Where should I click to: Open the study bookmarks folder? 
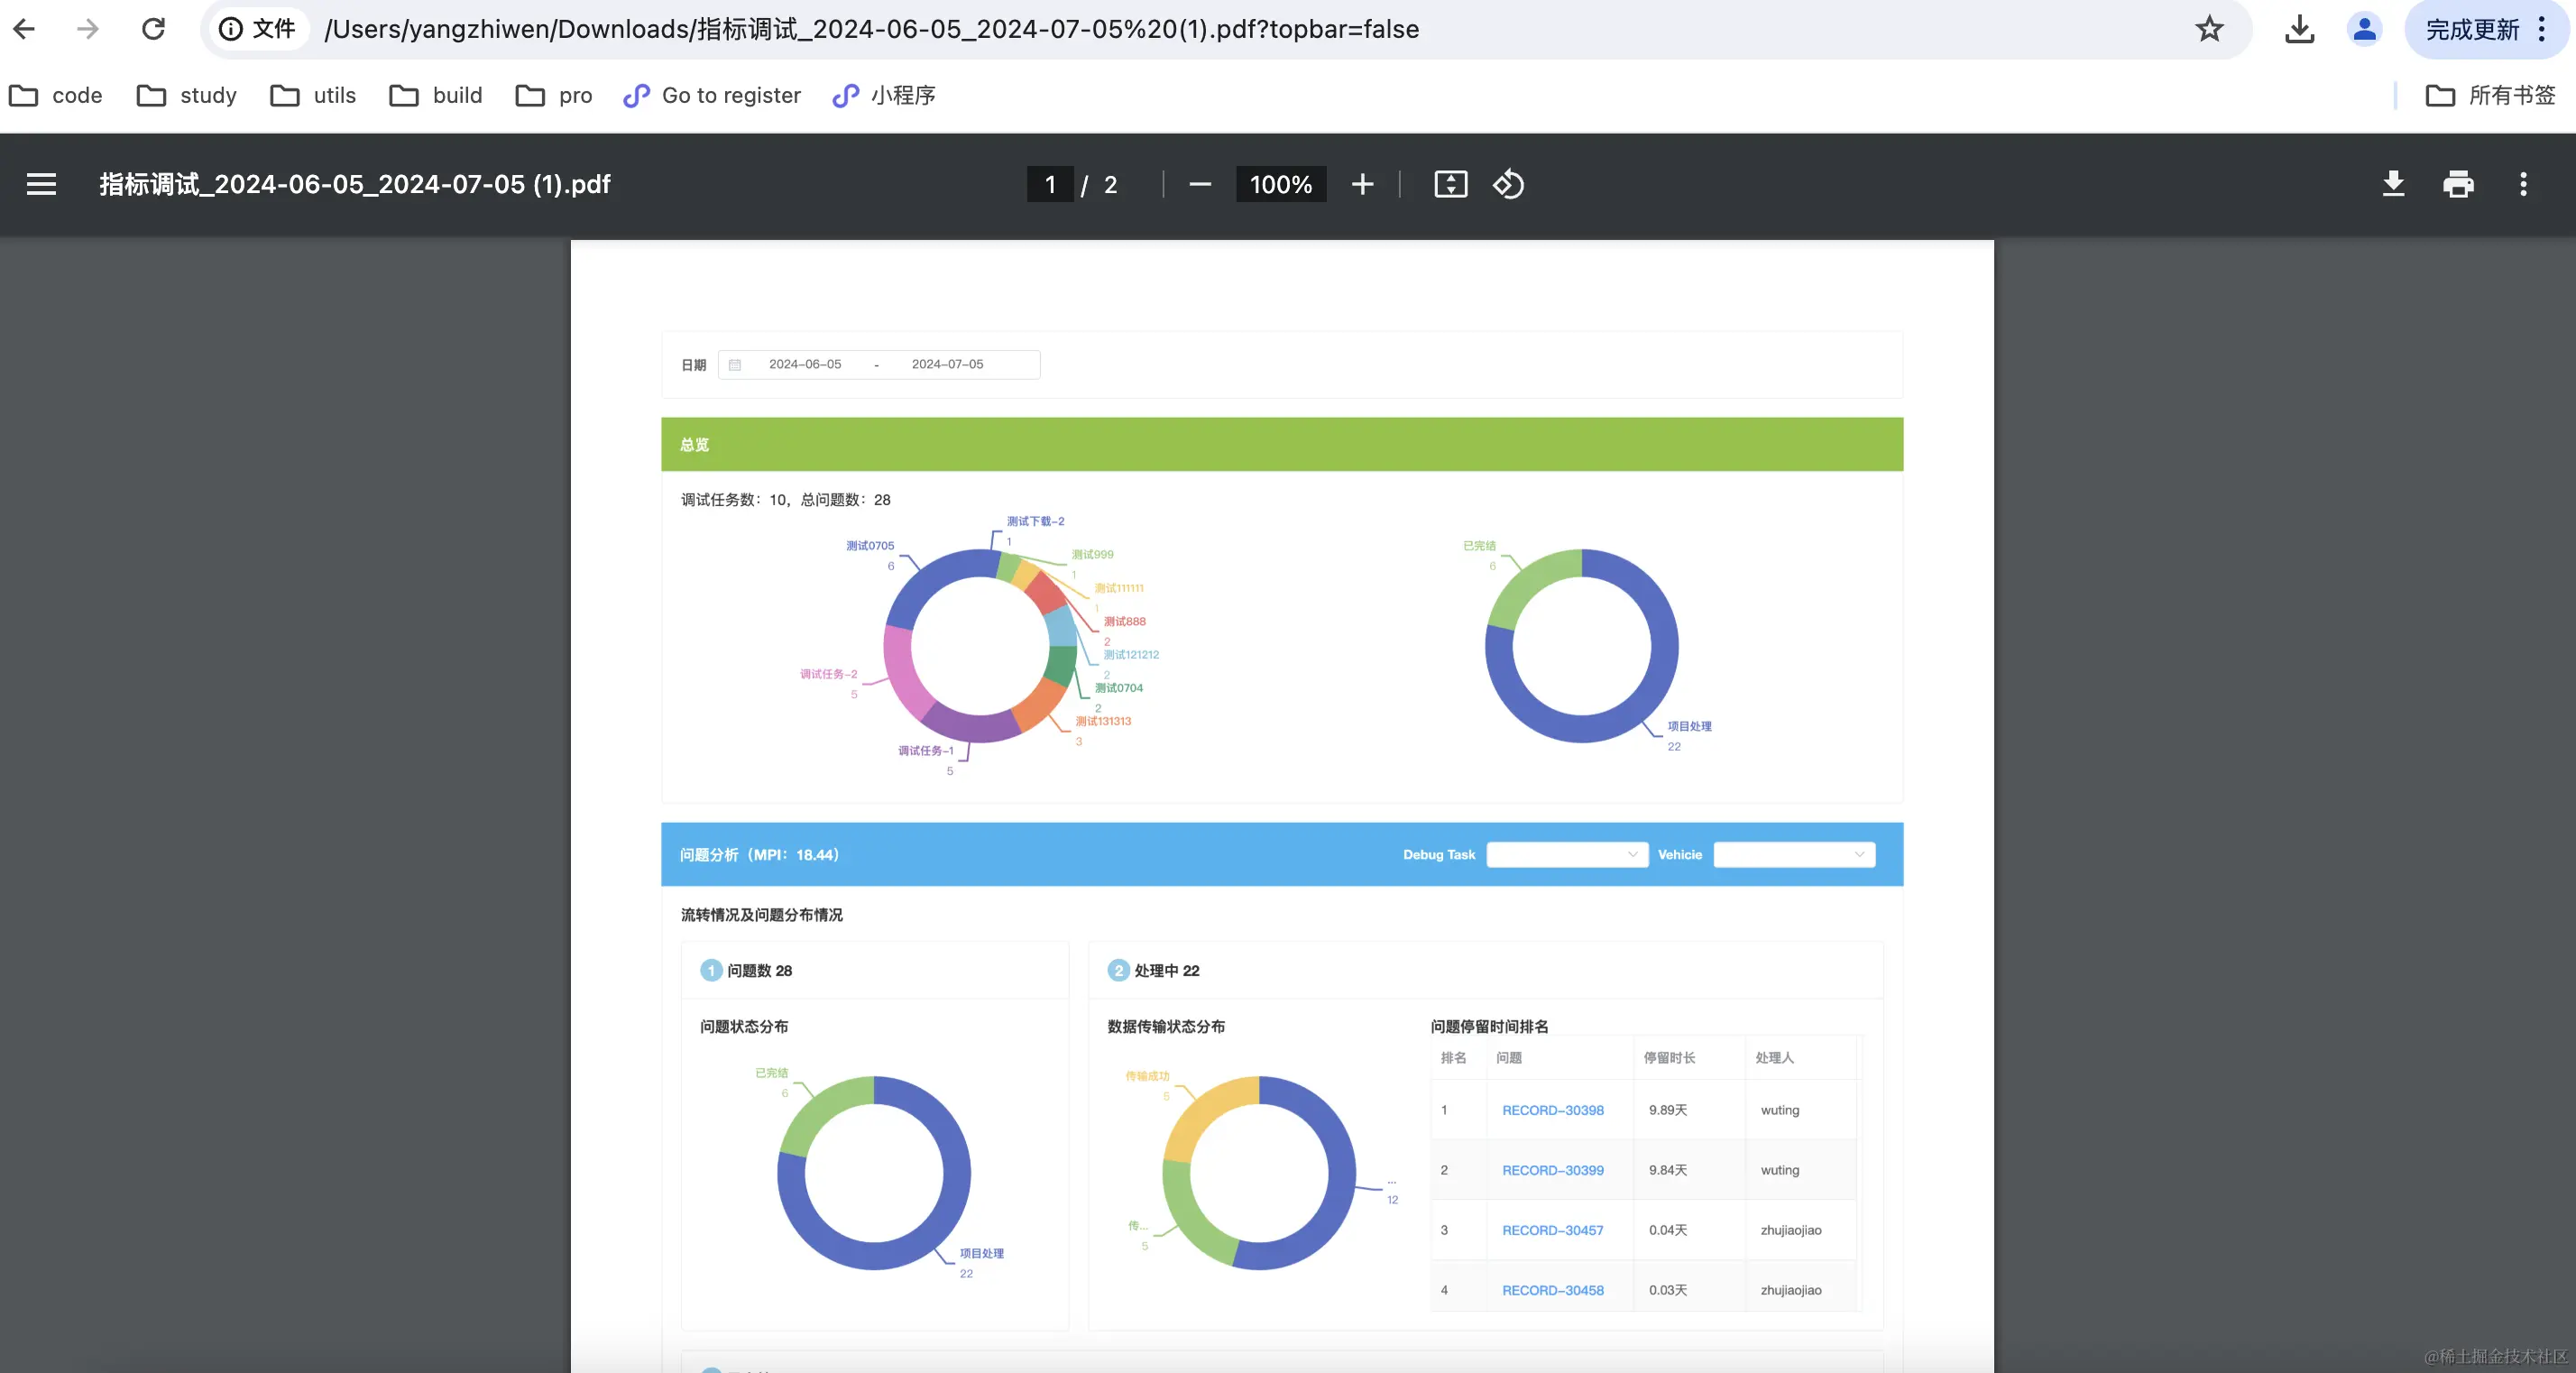point(187,95)
